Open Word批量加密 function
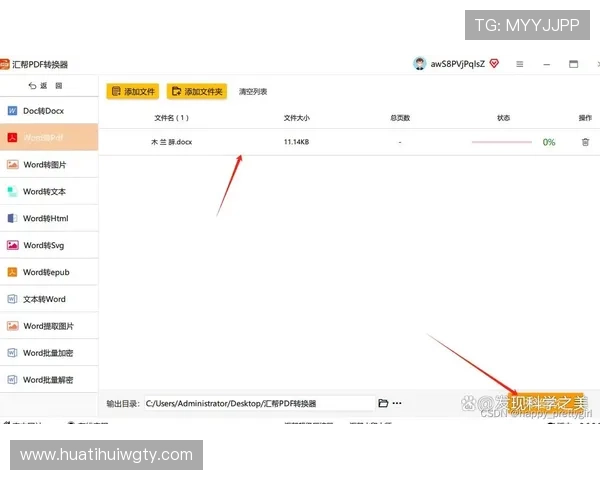The width and height of the screenshot is (600, 480). click(49, 353)
